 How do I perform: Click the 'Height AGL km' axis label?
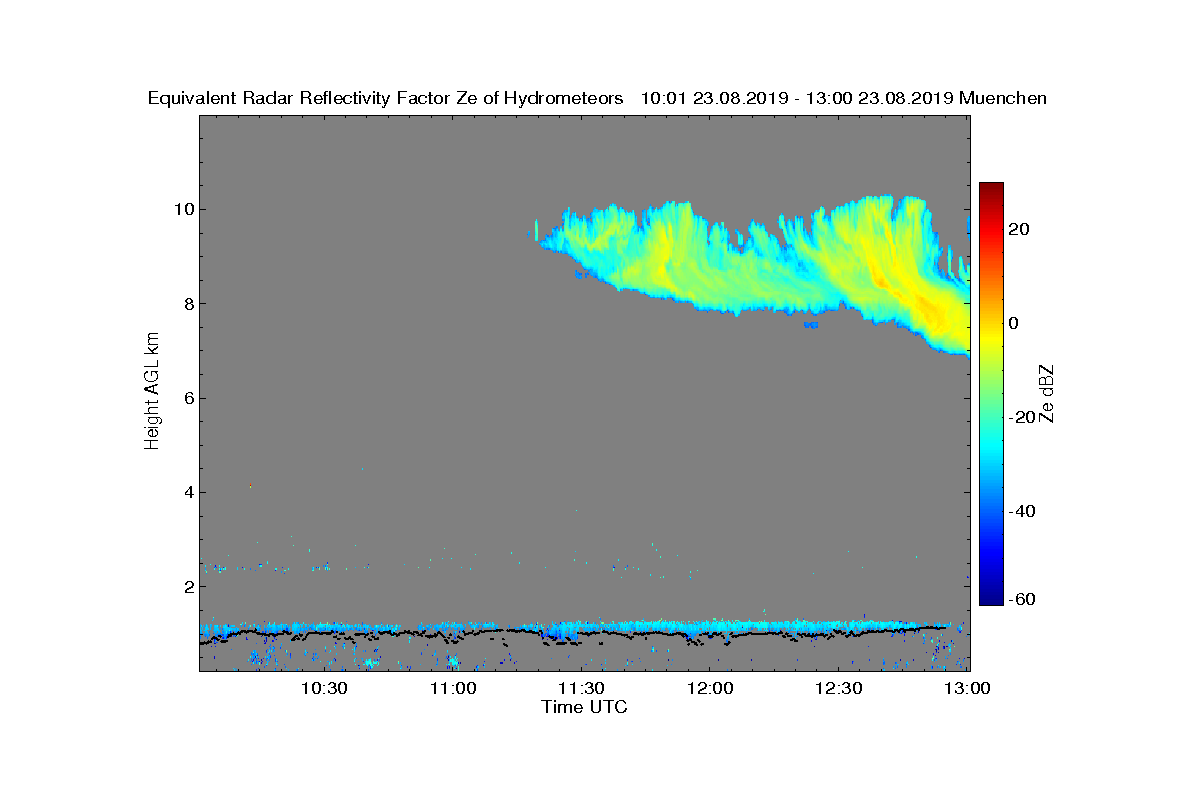tap(152, 392)
